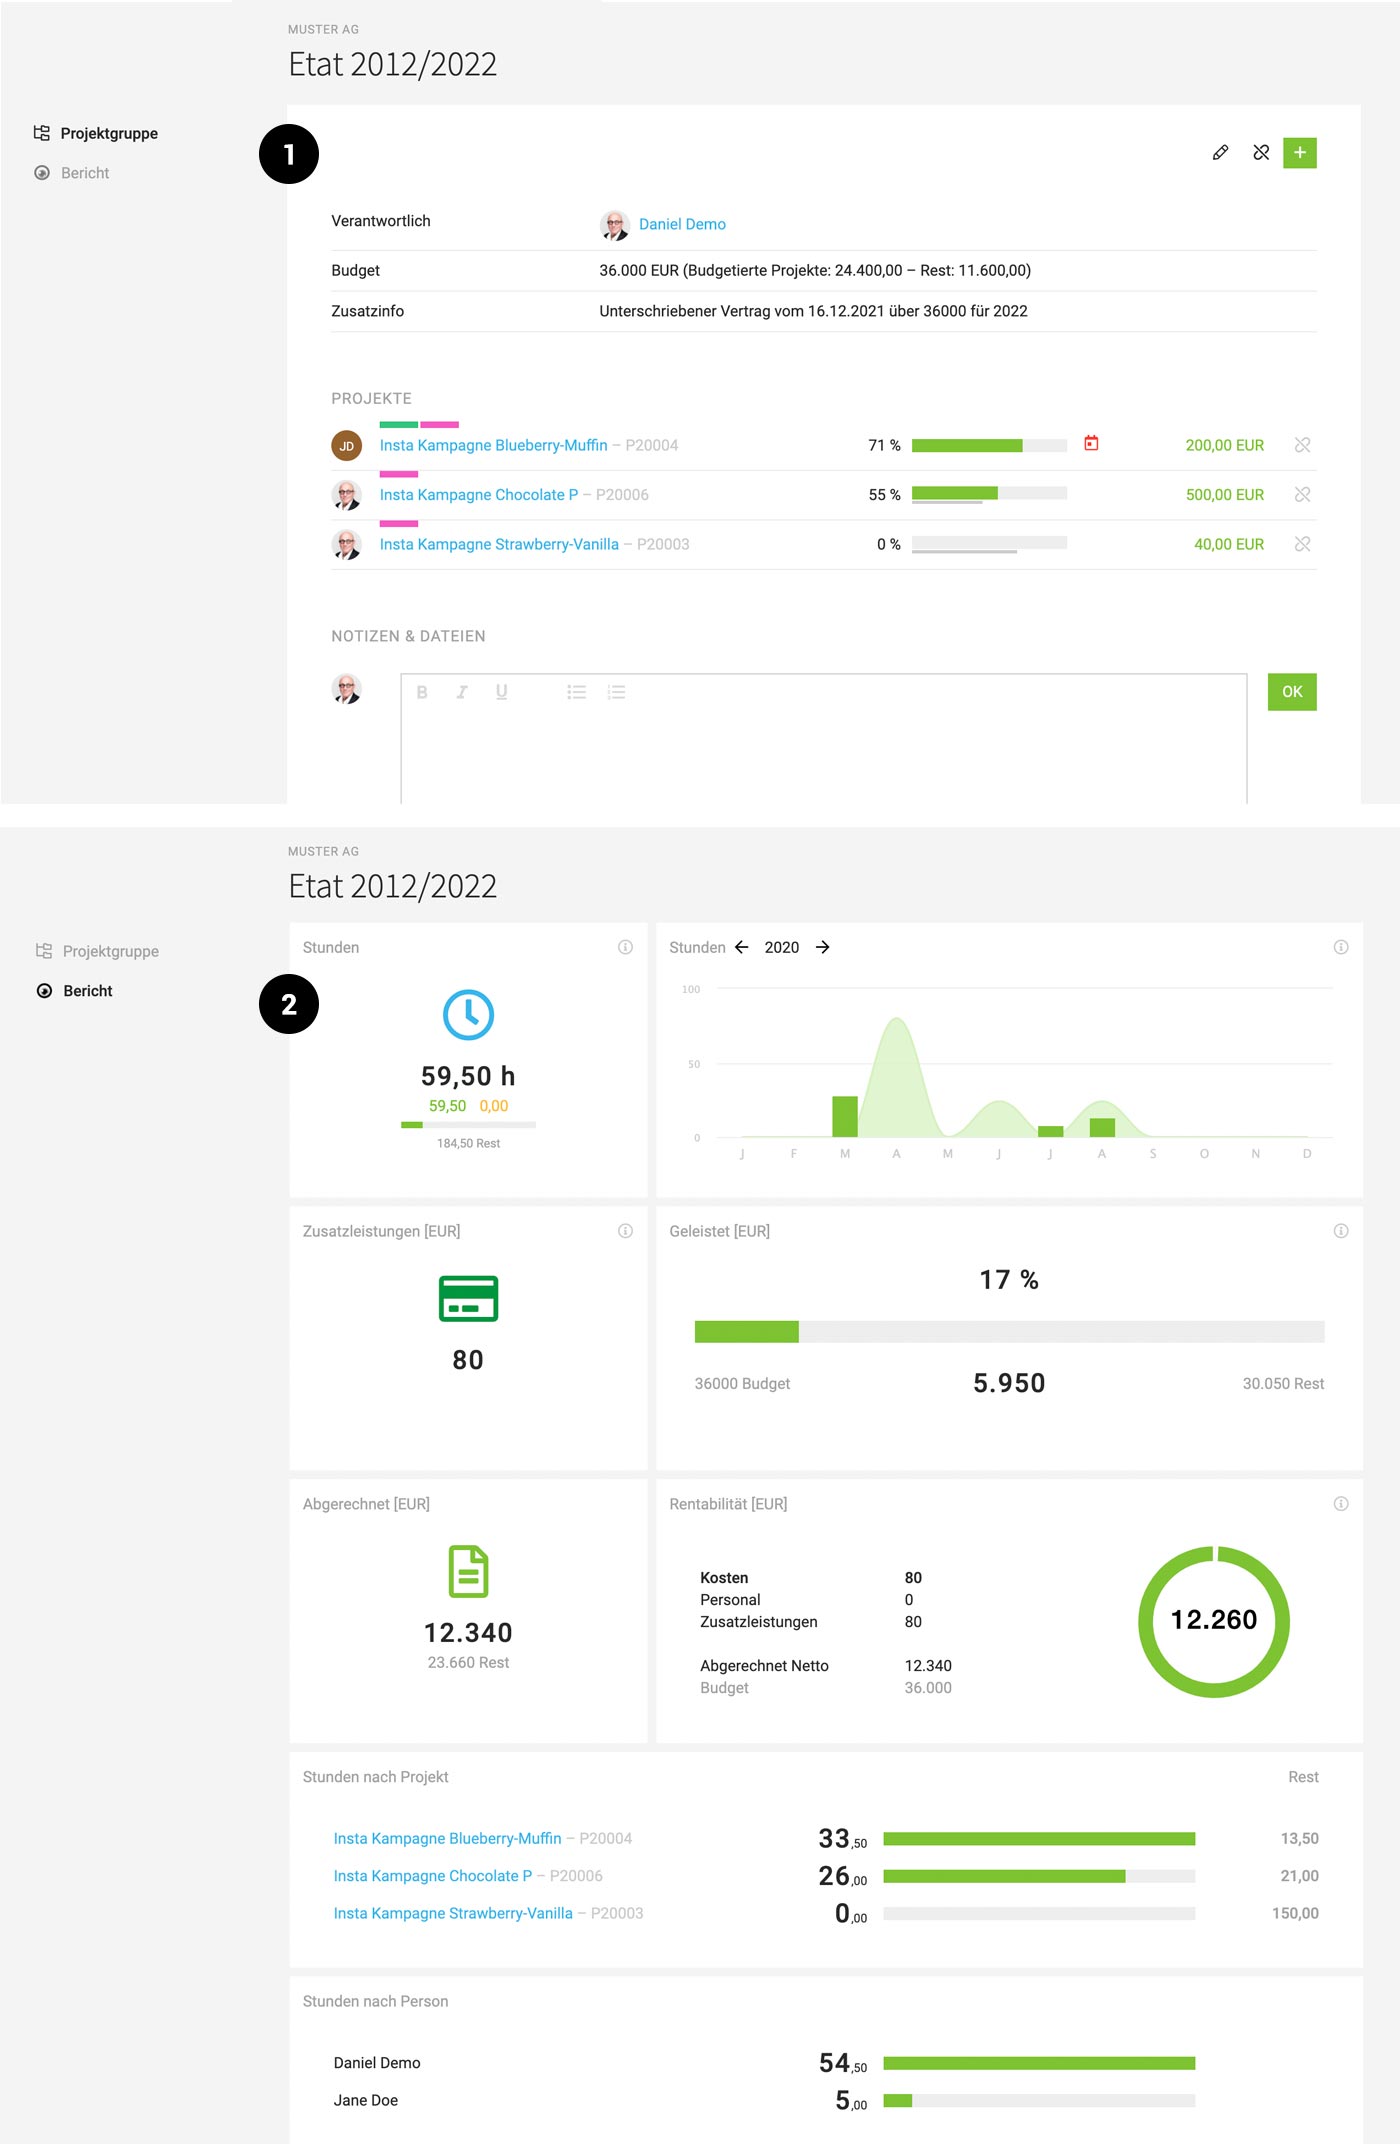Click the 59,50 h hours value
The height and width of the screenshot is (2148, 1400).
click(468, 1076)
